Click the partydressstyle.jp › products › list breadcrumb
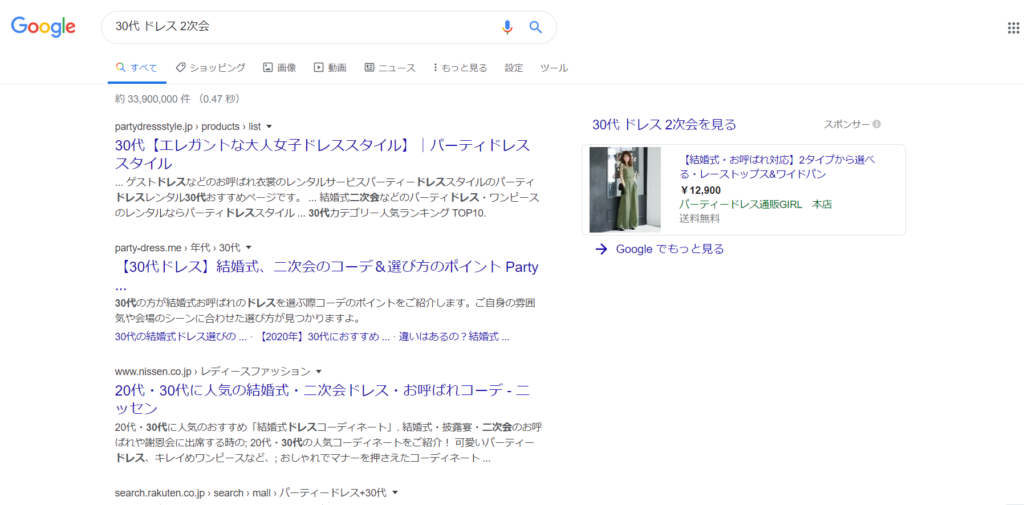Image resolution: width=1024 pixels, height=505 pixels. click(x=187, y=126)
